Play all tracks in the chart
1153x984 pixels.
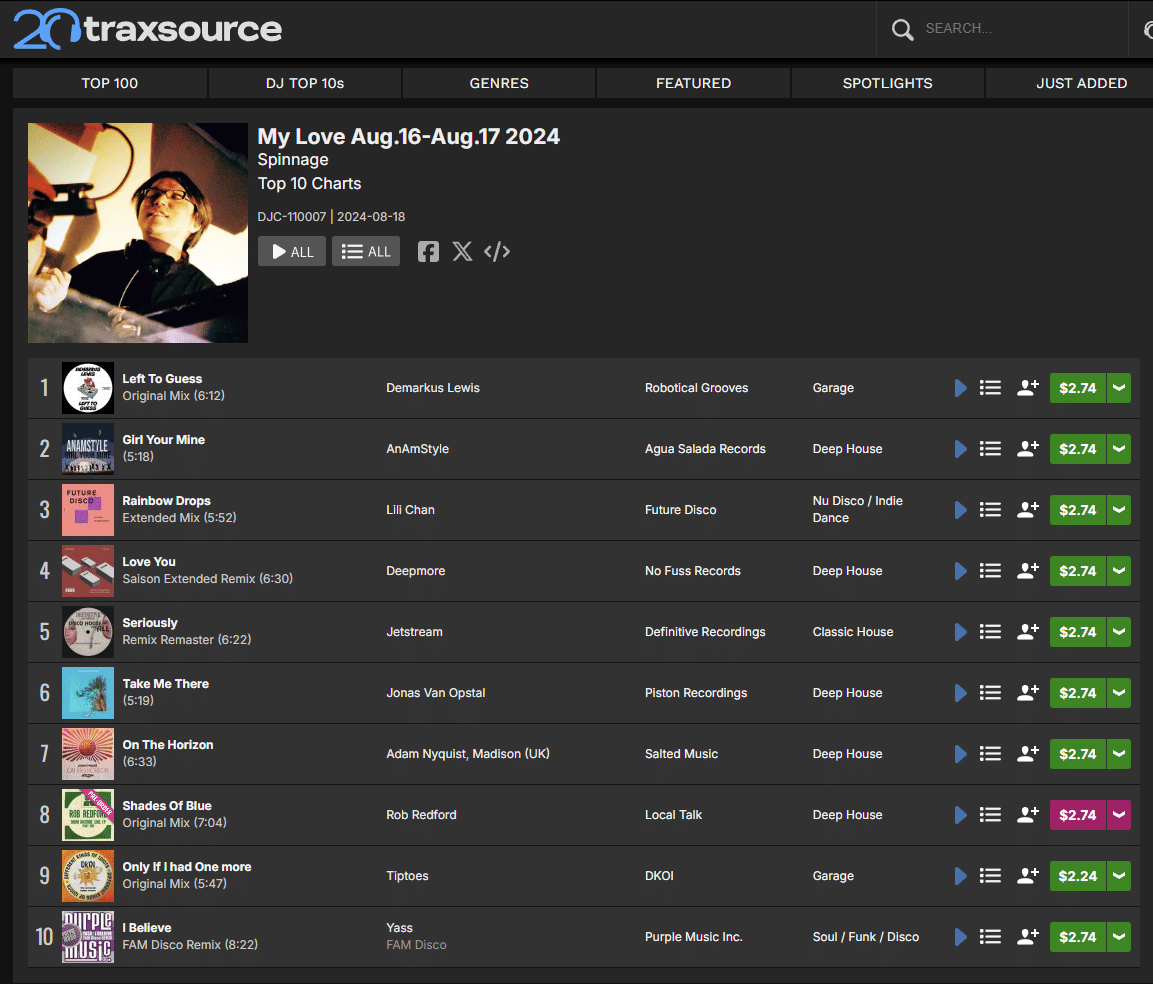[x=292, y=252]
